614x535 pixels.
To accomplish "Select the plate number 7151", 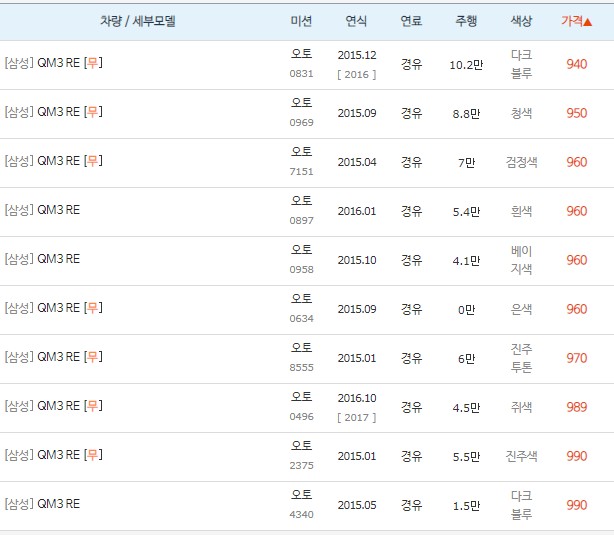I will pos(302,172).
